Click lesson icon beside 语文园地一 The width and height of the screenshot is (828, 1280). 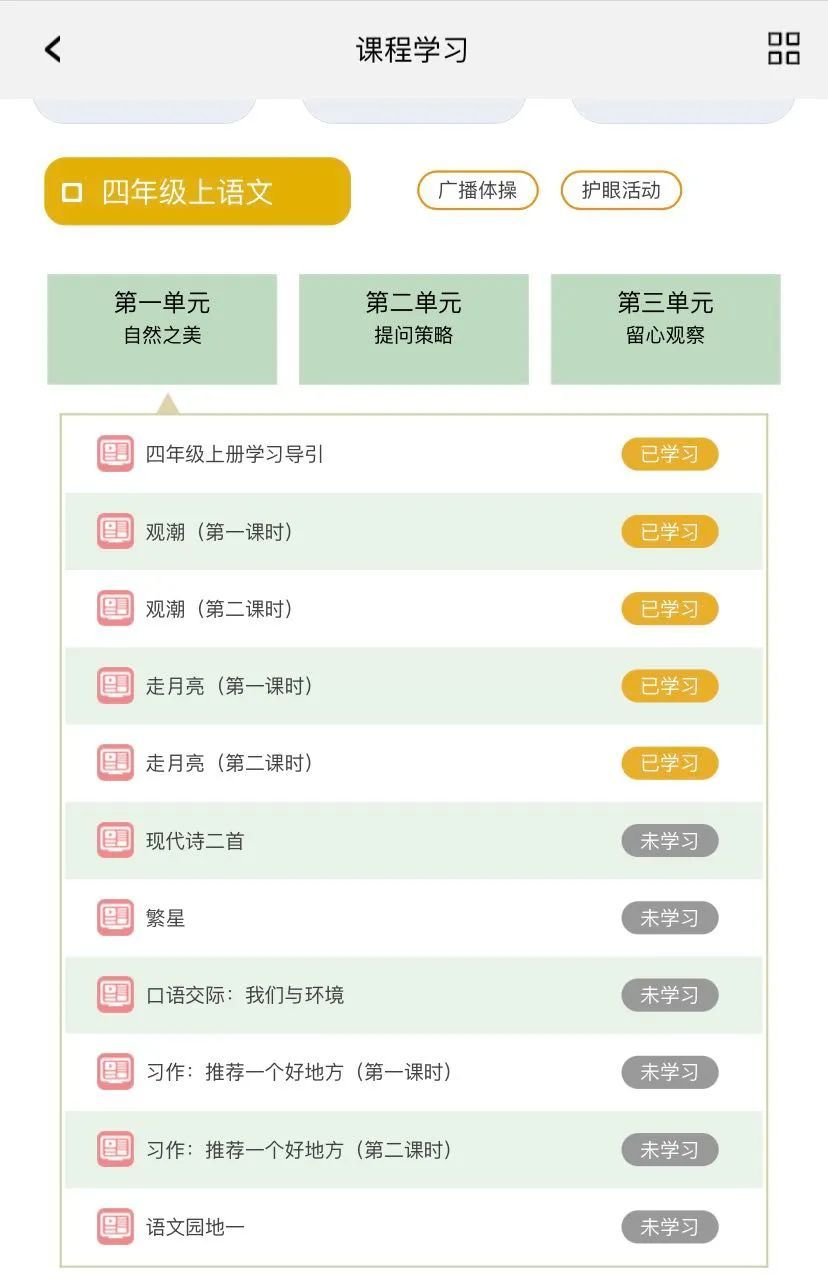pyautogui.click(x=115, y=1226)
